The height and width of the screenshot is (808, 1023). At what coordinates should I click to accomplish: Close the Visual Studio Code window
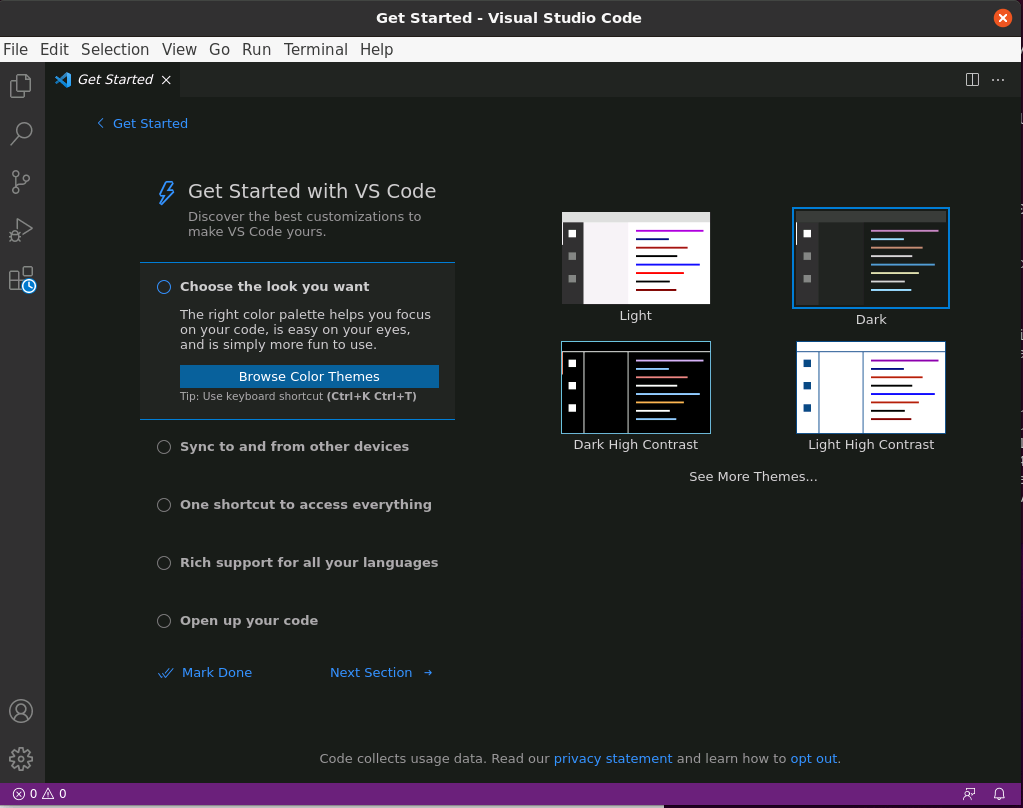pyautogui.click(x=1003, y=18)
